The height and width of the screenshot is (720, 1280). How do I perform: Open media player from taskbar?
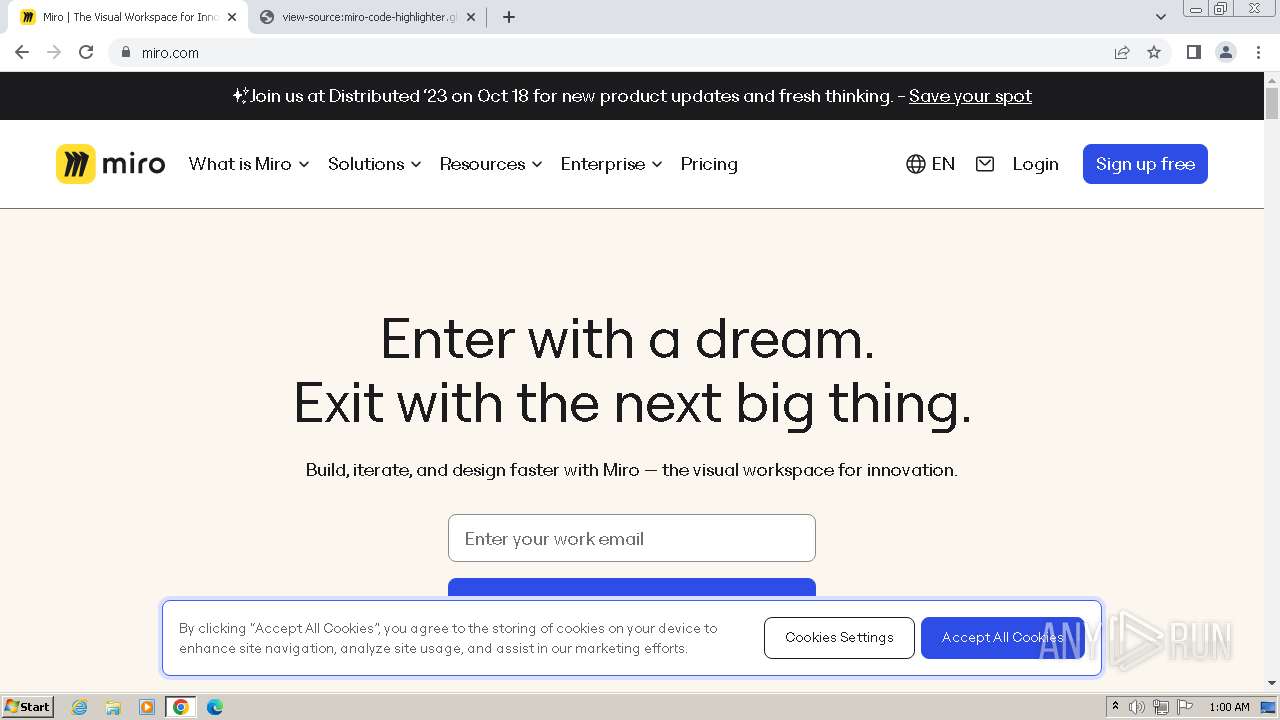pyautogui.click(x=147, y=707)
